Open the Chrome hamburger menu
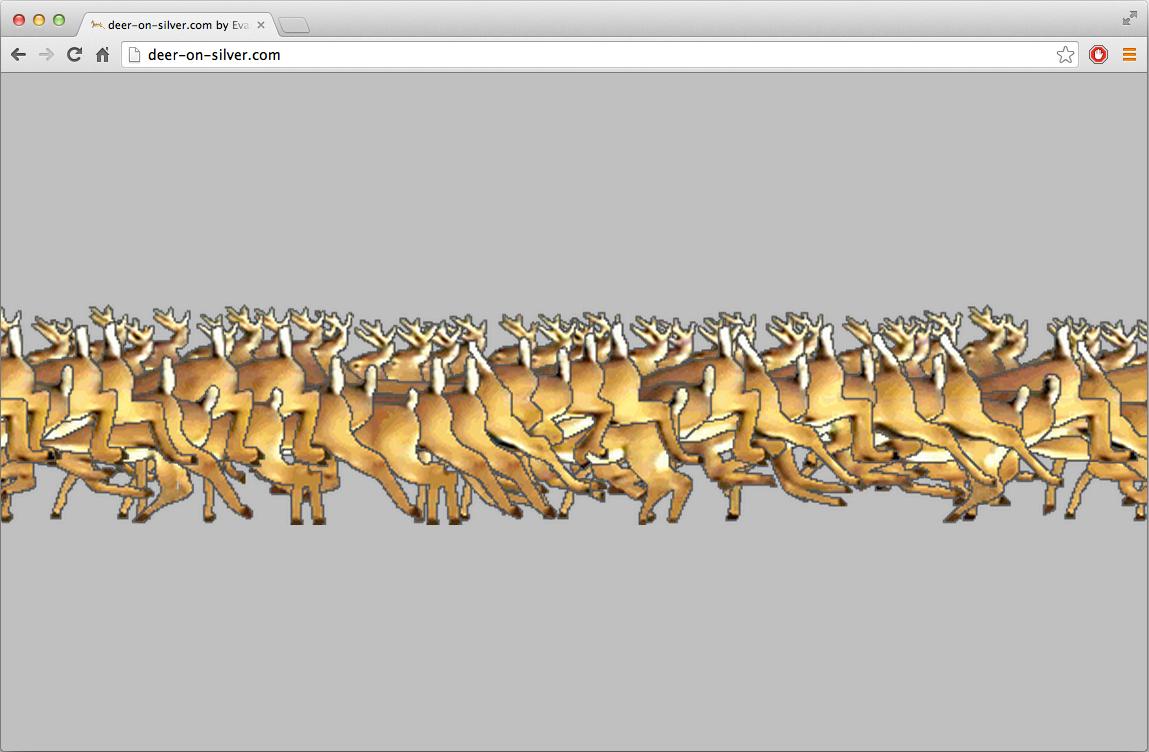This screenshot has height=752, width=1149. point(1129,54)
